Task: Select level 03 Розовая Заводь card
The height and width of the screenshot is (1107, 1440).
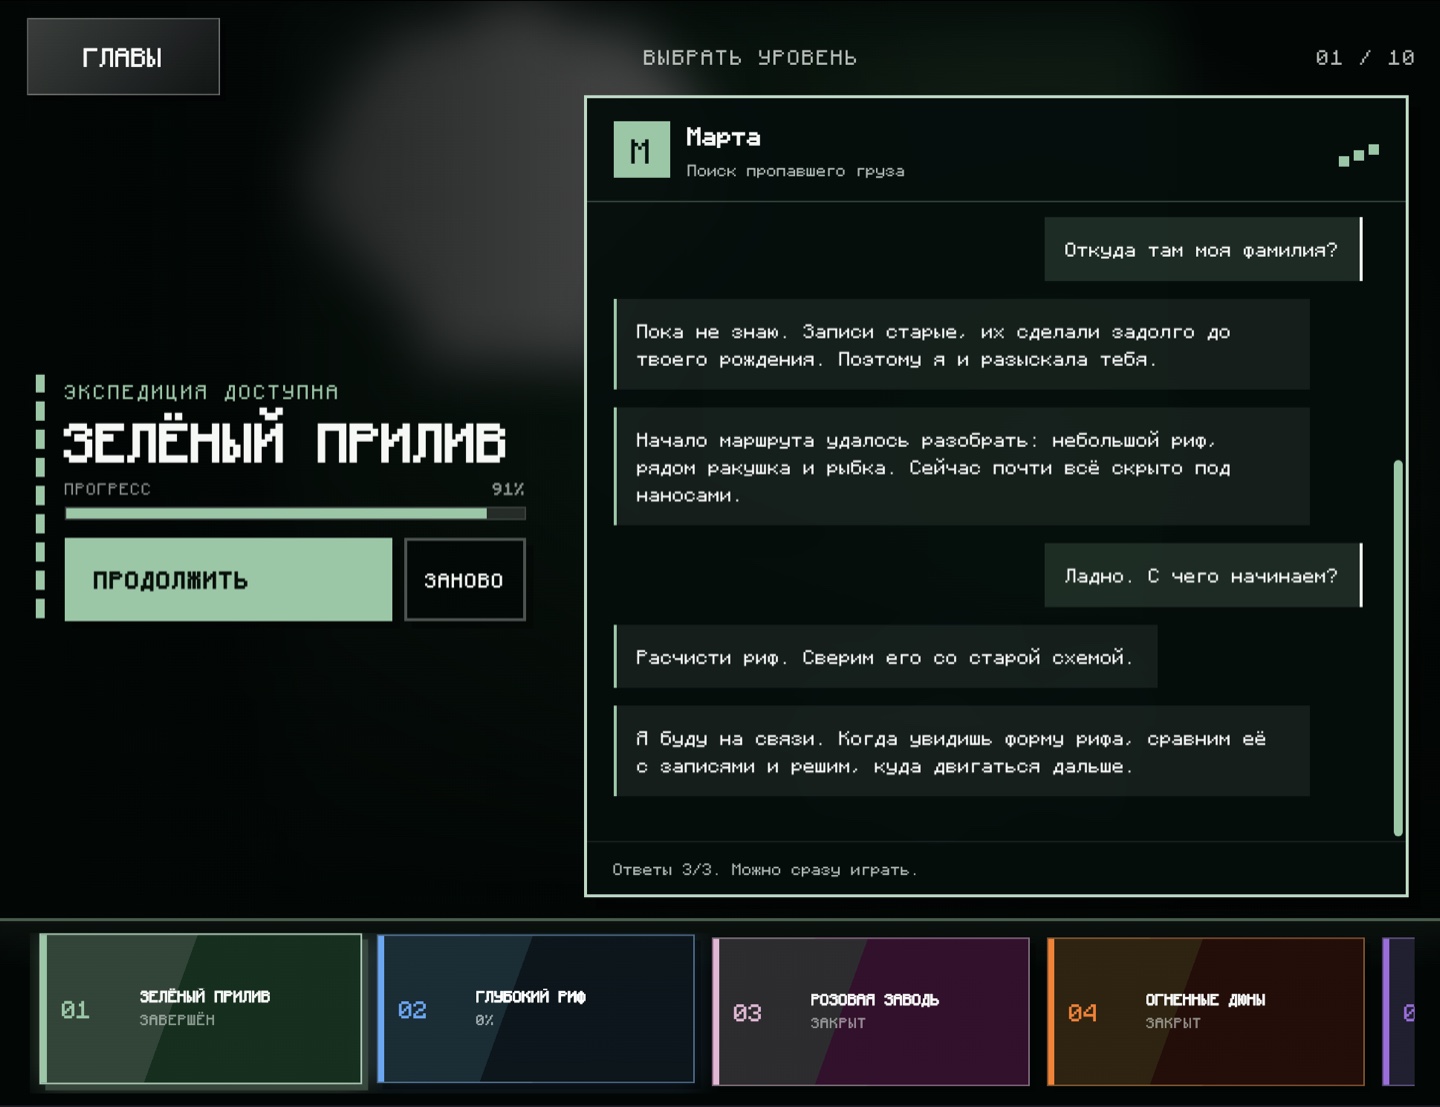Action: [x=871, y=1012]
